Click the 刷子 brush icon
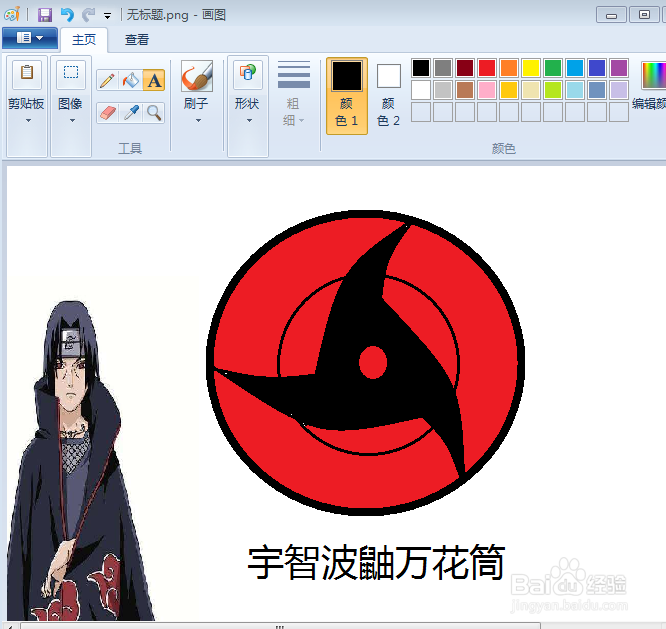 (x=197, y=76)
